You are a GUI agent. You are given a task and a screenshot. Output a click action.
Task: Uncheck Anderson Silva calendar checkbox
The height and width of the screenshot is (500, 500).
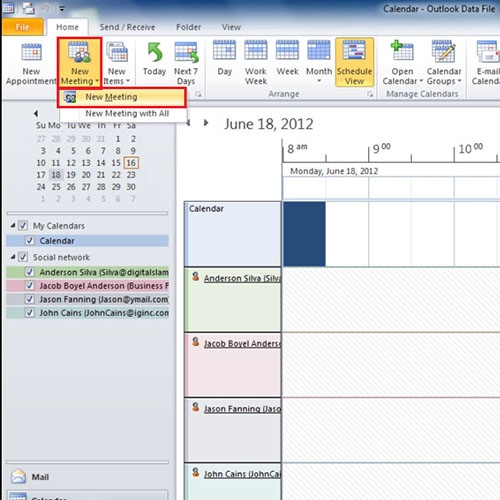(30, 272)
